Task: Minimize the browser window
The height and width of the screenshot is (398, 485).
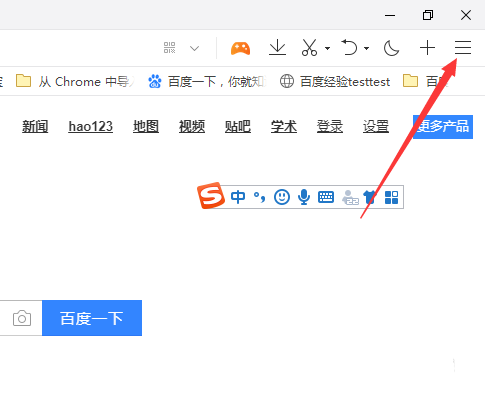Action: [390, 15]
